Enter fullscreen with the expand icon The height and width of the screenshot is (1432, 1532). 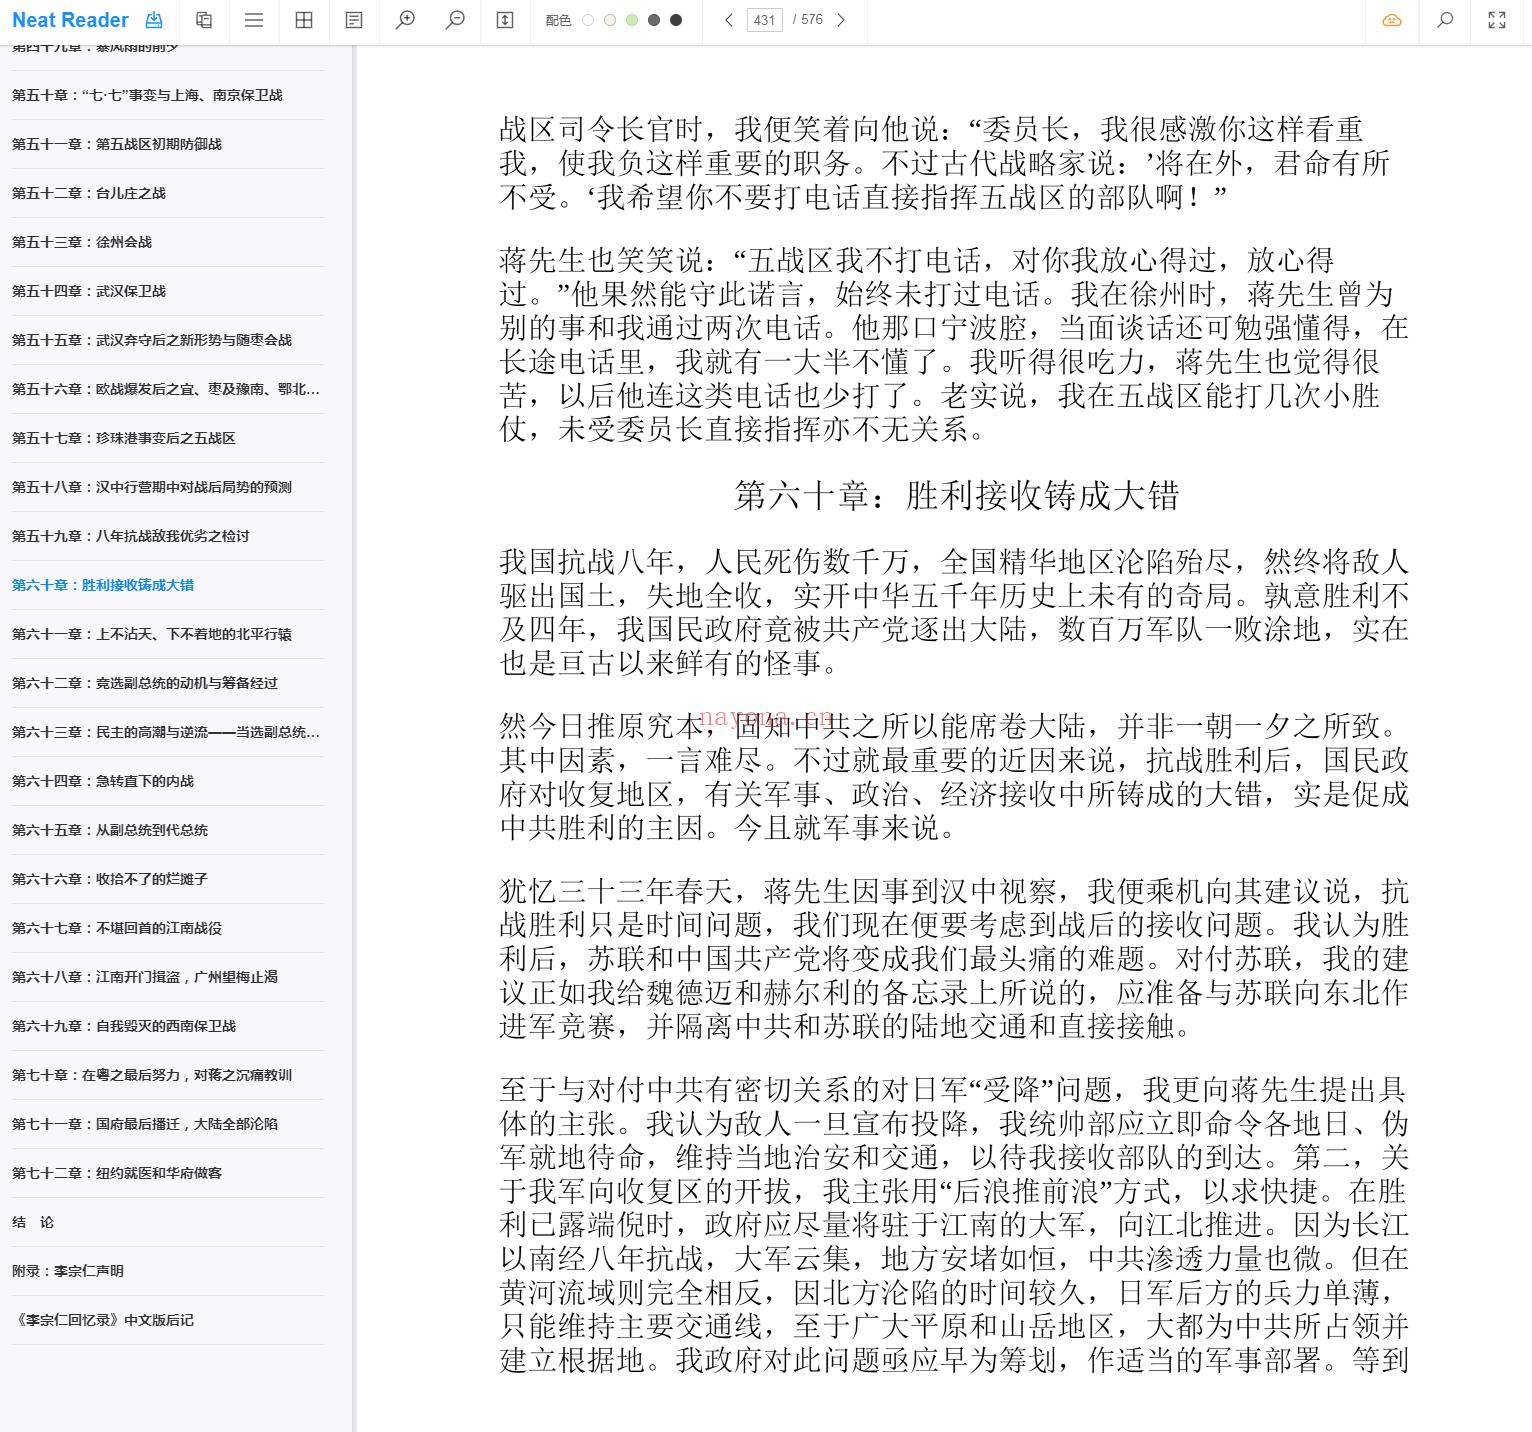coord(1497,20)
